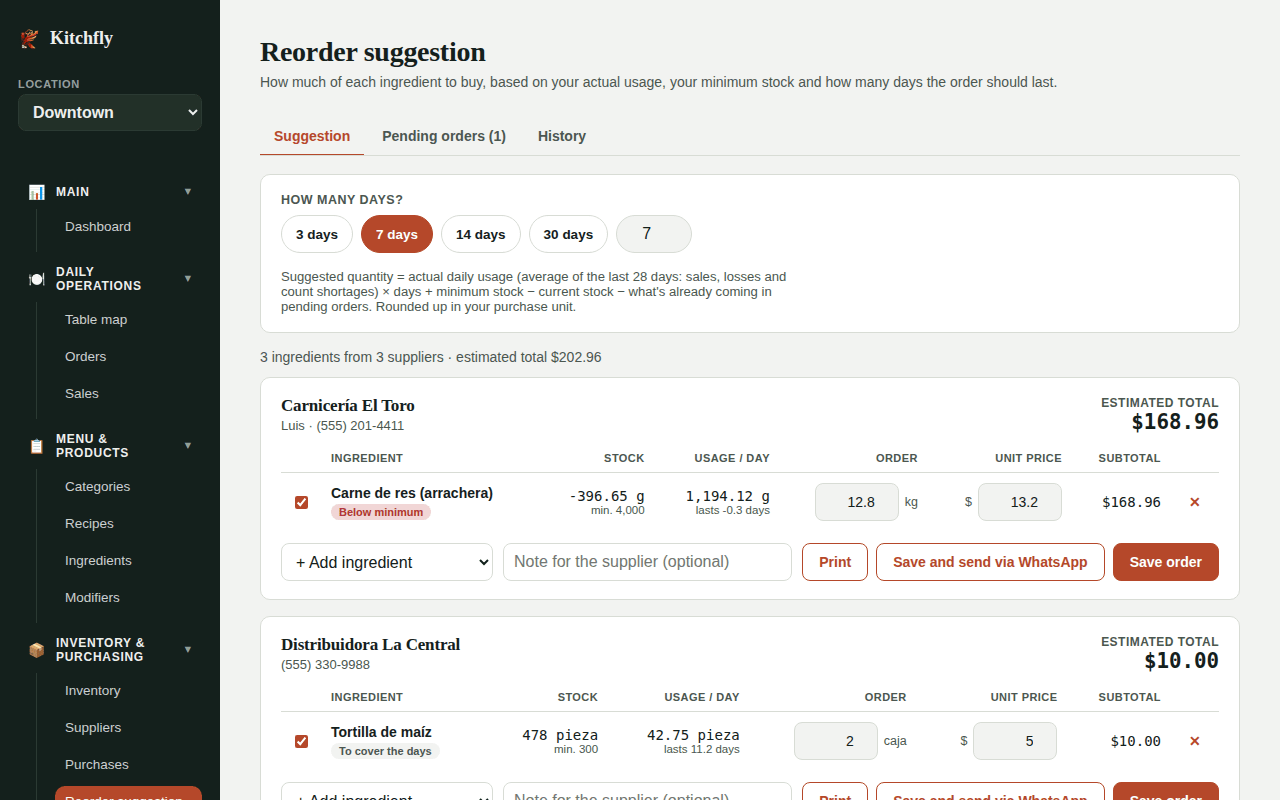Uncheck Carne de res (arrachera) ingredient
Image resolution: width=1280 pixels, height=800 pixels.
pos(301,502)
